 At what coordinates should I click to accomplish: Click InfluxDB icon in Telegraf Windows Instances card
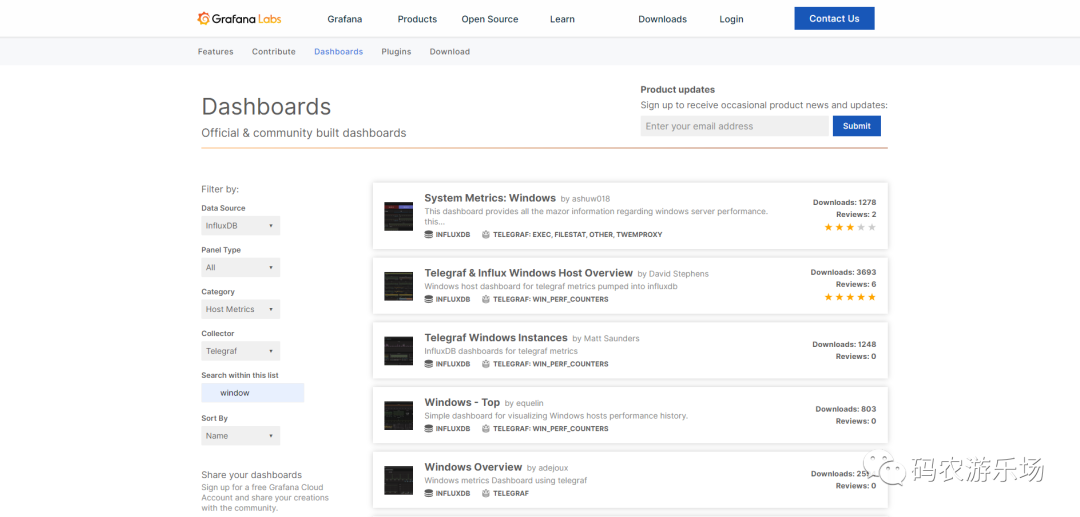click(428, 364)
